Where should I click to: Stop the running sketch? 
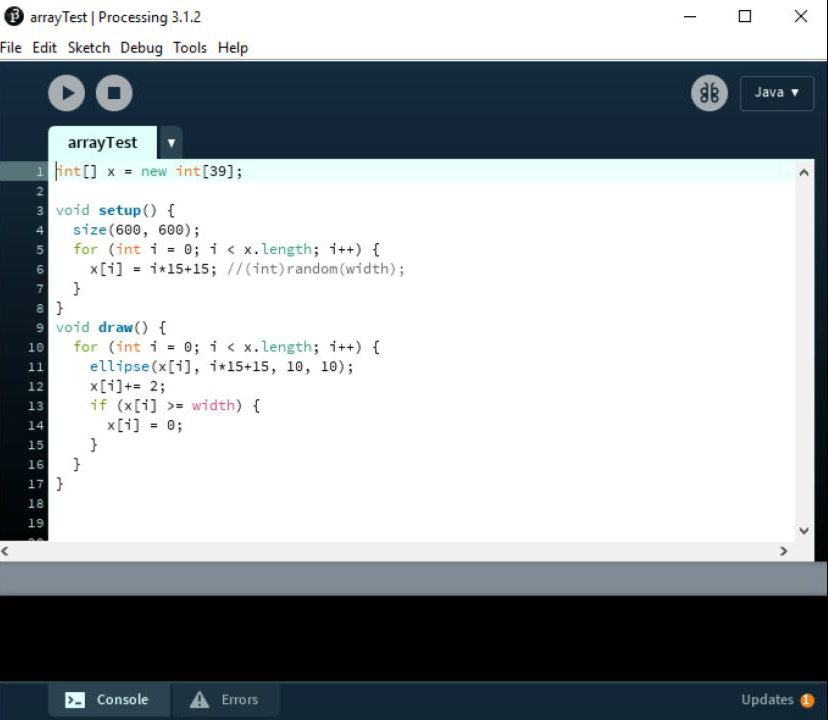point(114,93)
